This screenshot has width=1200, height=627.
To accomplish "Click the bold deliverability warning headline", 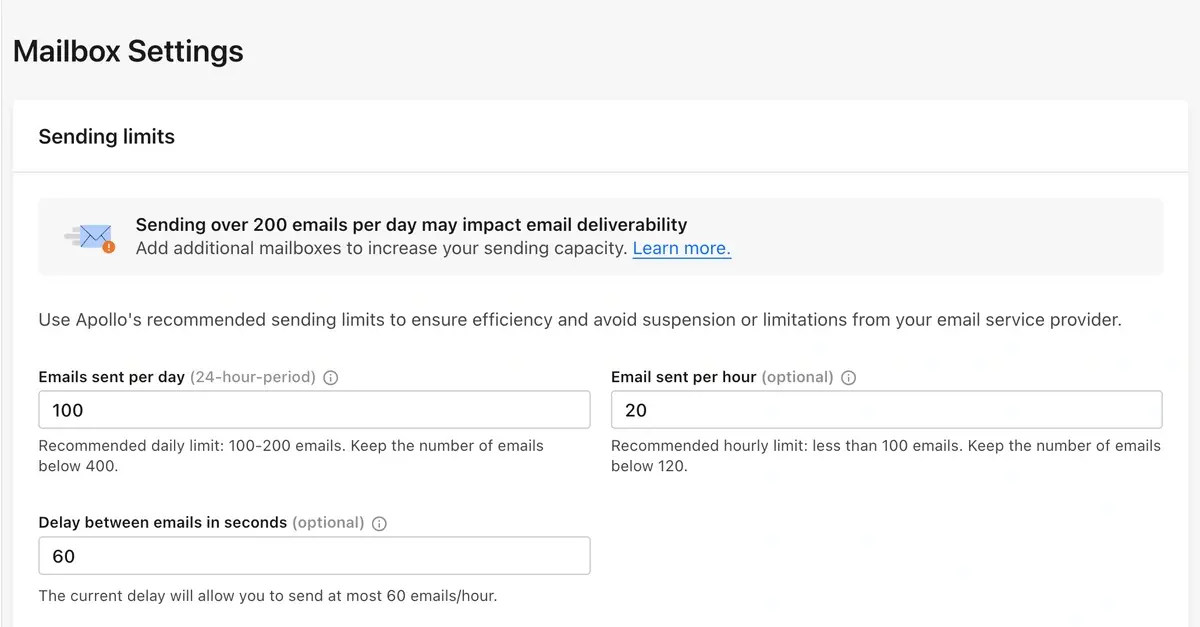I will click(x=411, y=224).
